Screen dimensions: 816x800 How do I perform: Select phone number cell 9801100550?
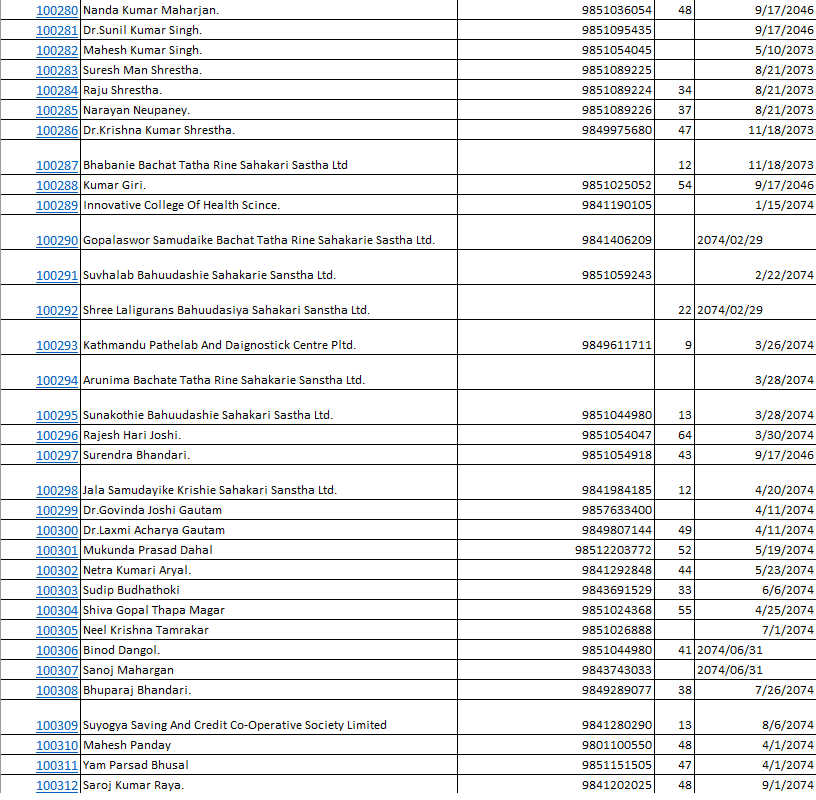[616, 745]
